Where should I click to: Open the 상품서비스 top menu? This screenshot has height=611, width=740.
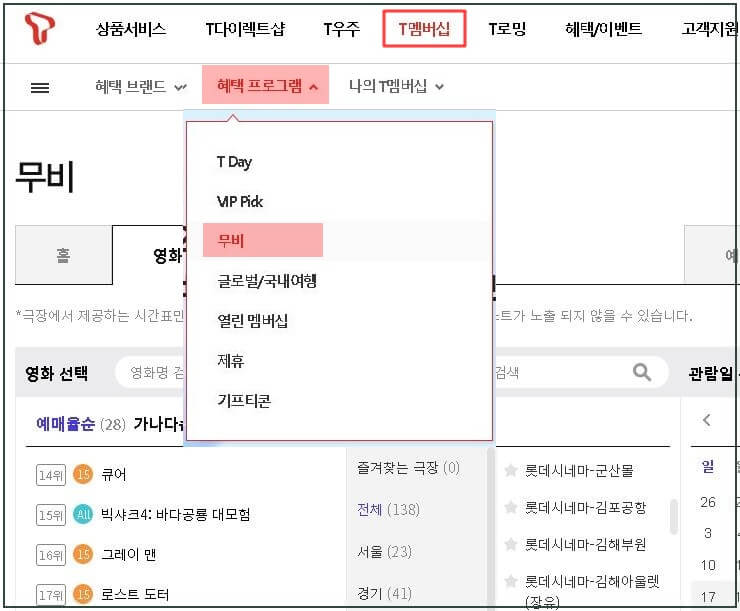tap(131, 29)
